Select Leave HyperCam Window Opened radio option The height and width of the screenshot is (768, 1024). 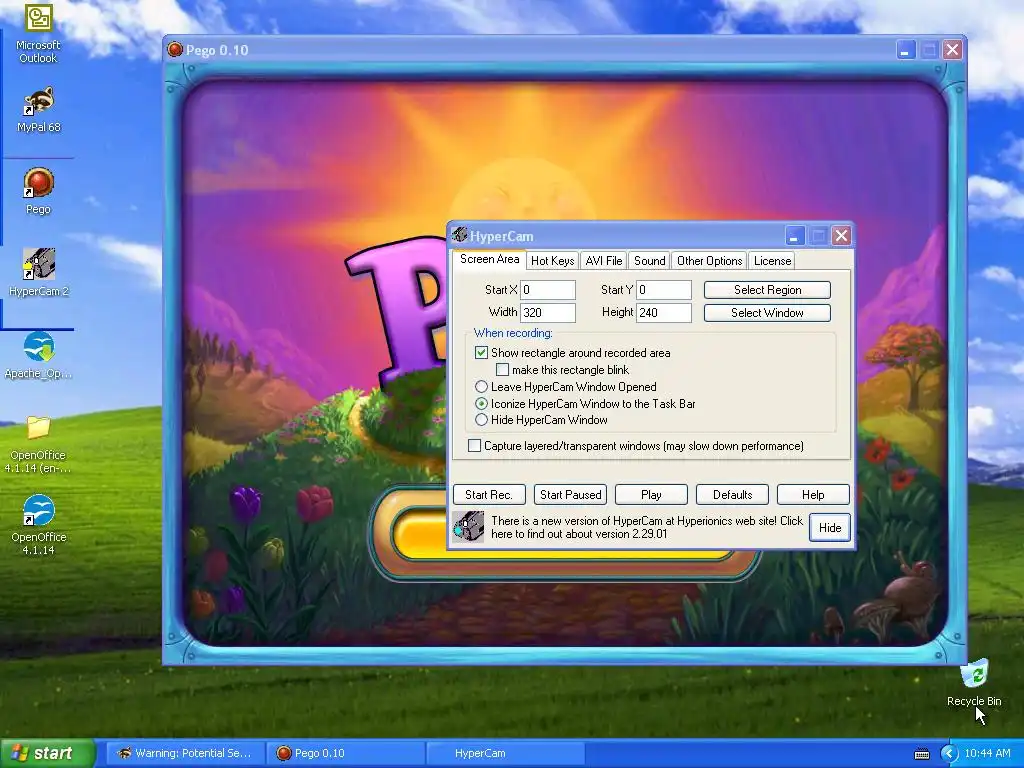pyautogui.click(x=481, y=387)
